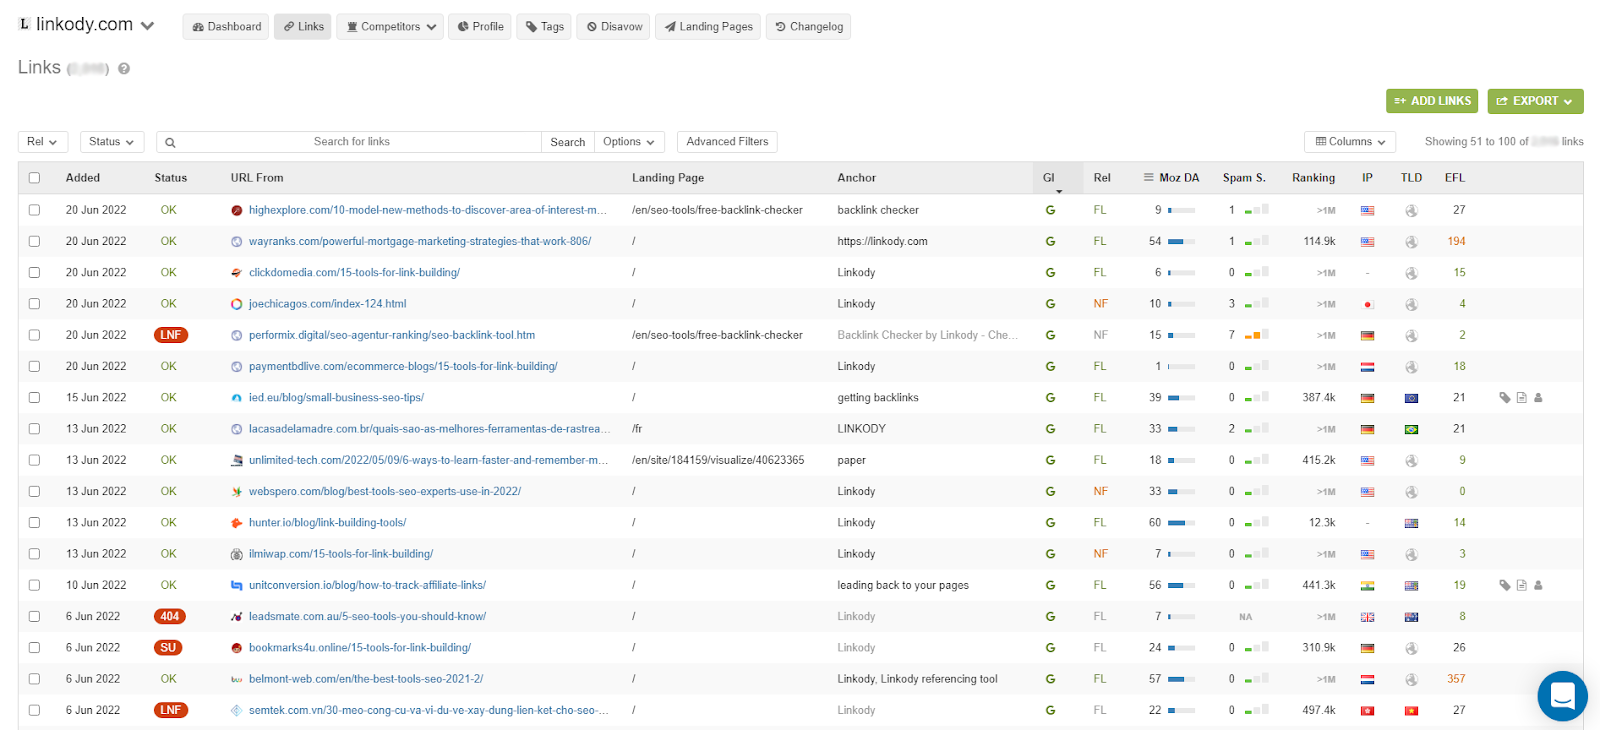Open the Columns dropdown
The image size is (1600, 730).
point(1350,142)
